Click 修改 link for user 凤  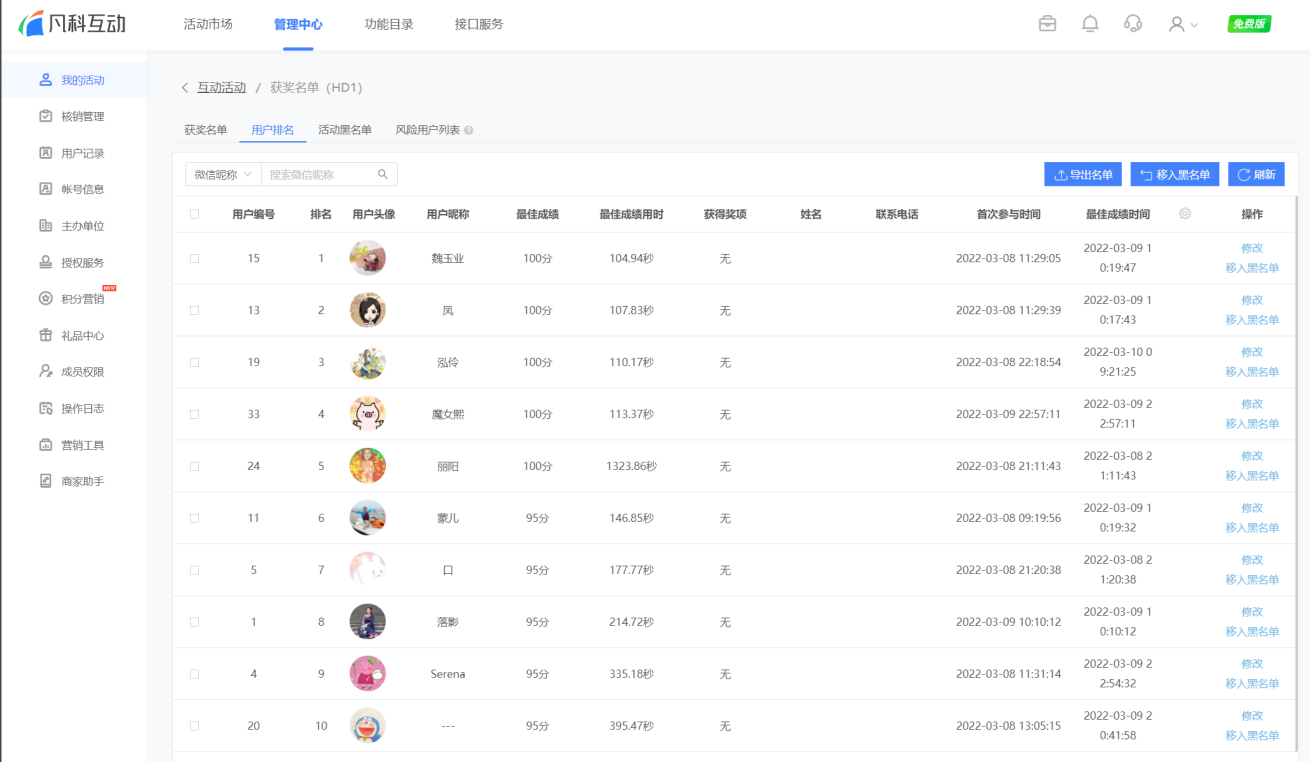(1252, 300)
